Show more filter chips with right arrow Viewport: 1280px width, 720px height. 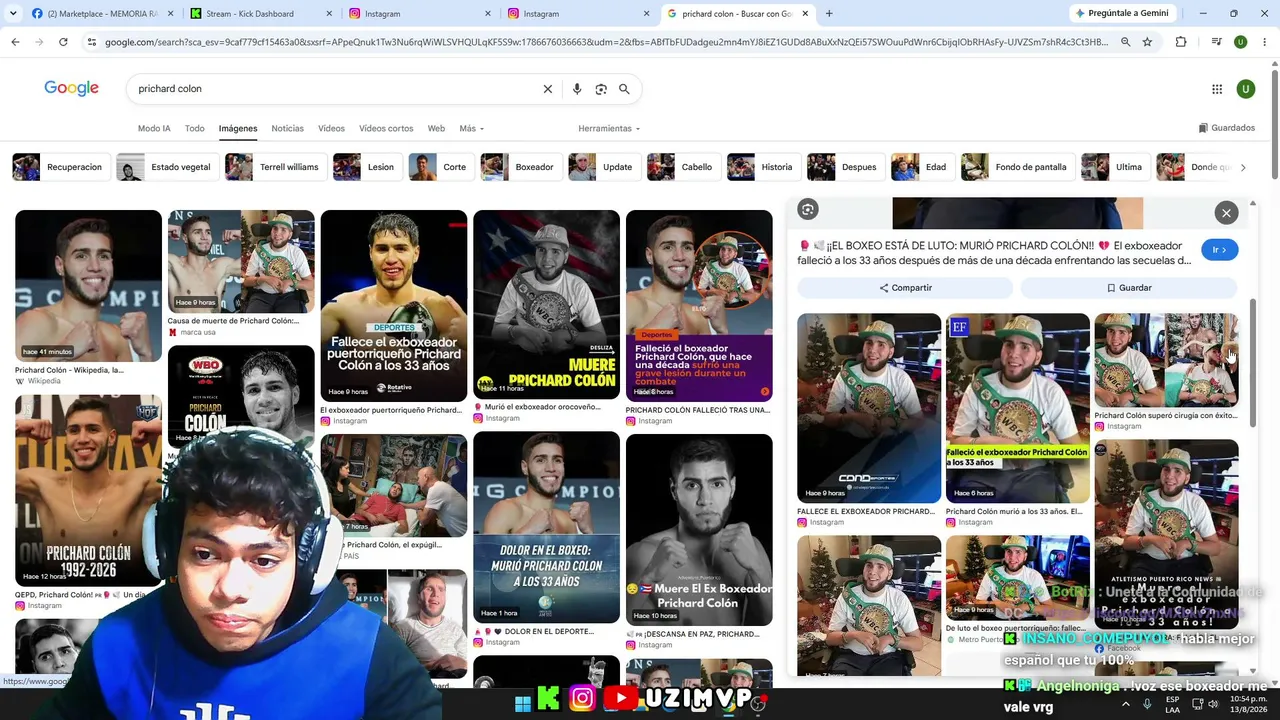(x=1242, y=167)
